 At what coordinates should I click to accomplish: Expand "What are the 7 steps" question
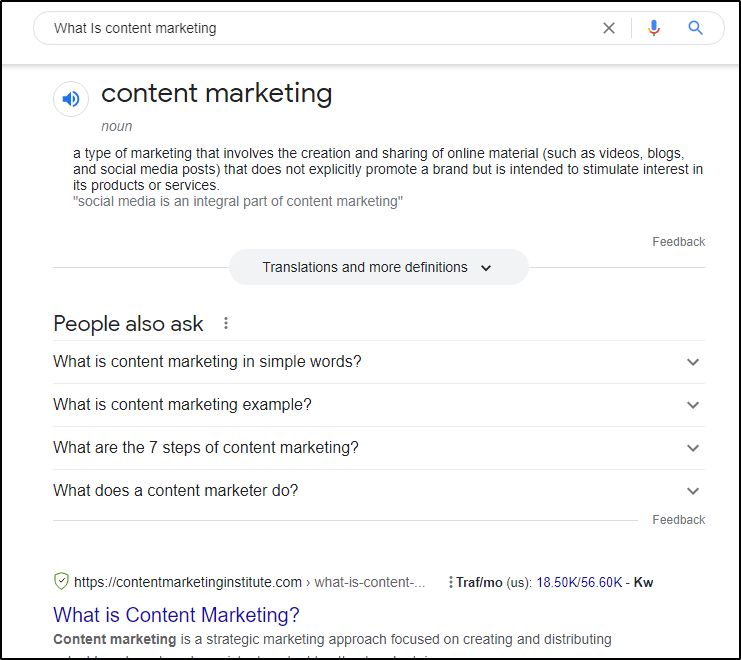click(x=378, y=448)
